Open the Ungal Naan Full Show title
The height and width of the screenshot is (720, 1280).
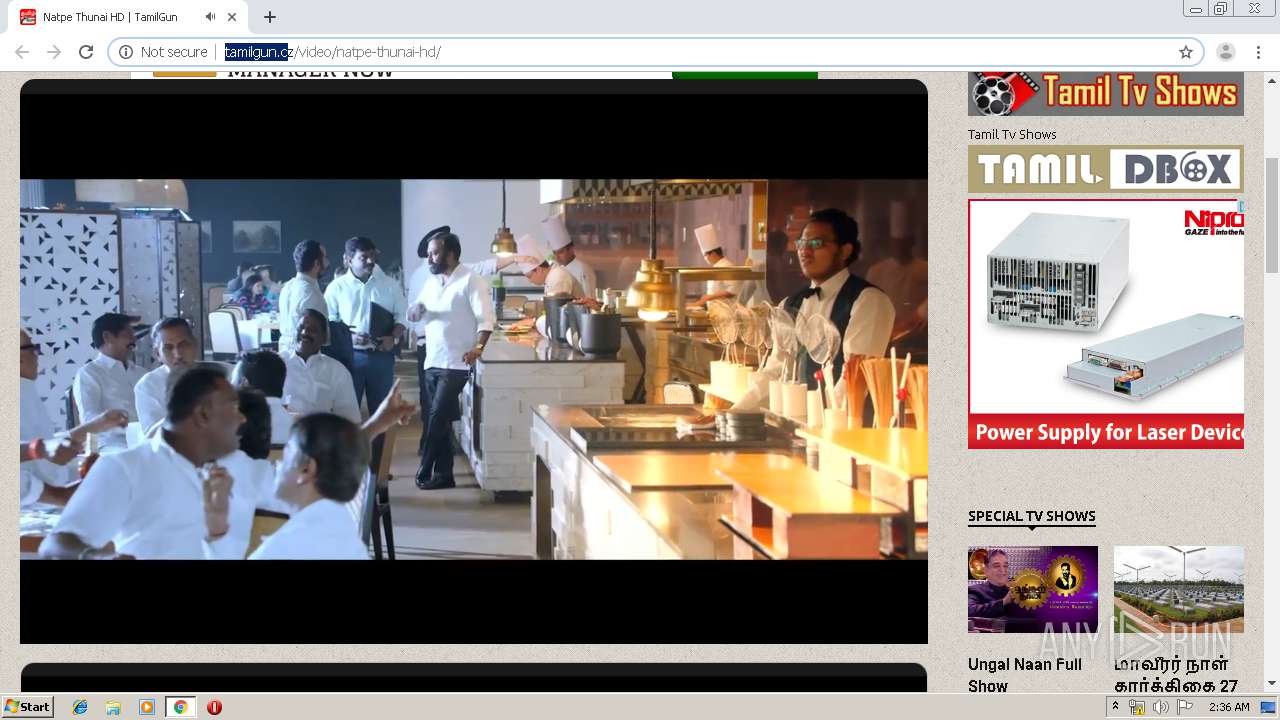(x=1025, y=675)
